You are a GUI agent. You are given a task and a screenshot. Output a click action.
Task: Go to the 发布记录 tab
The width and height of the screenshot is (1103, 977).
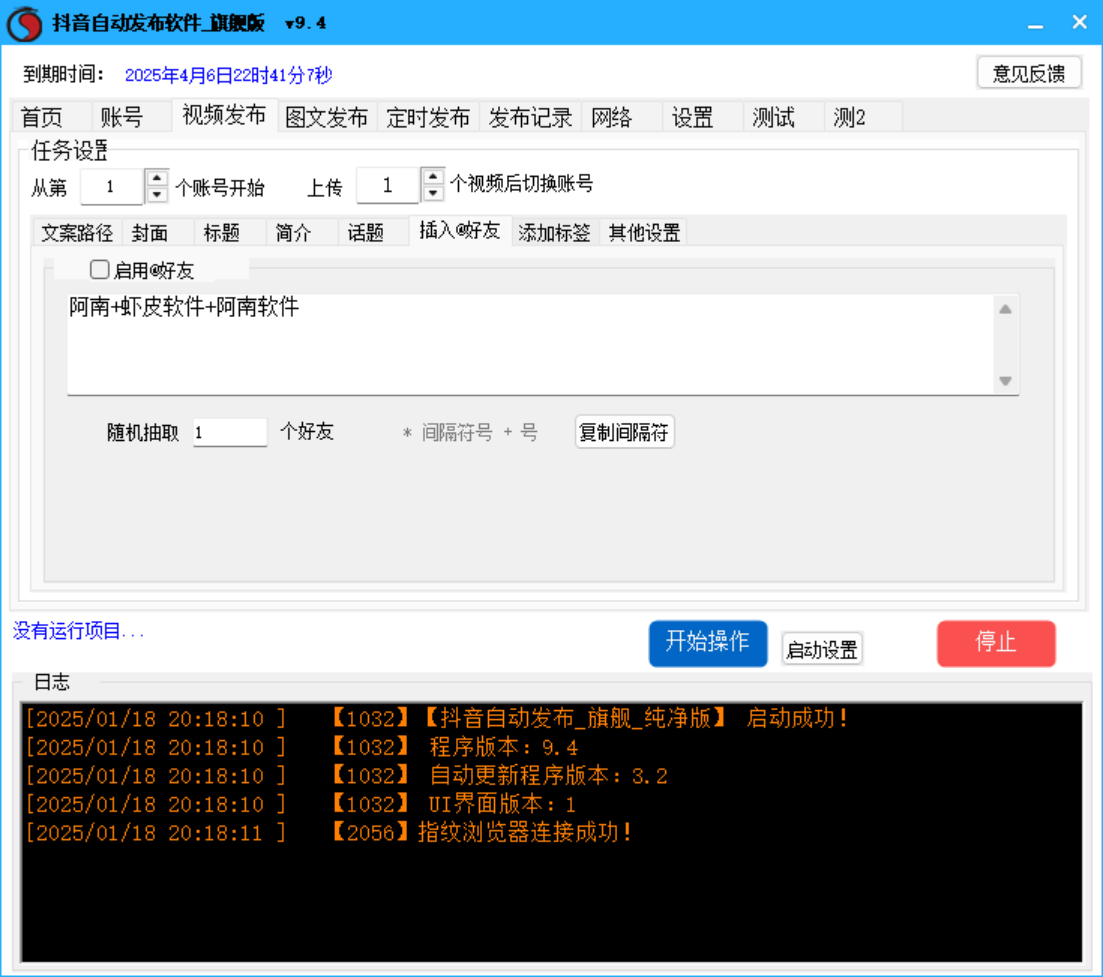(x=530, y=117)
